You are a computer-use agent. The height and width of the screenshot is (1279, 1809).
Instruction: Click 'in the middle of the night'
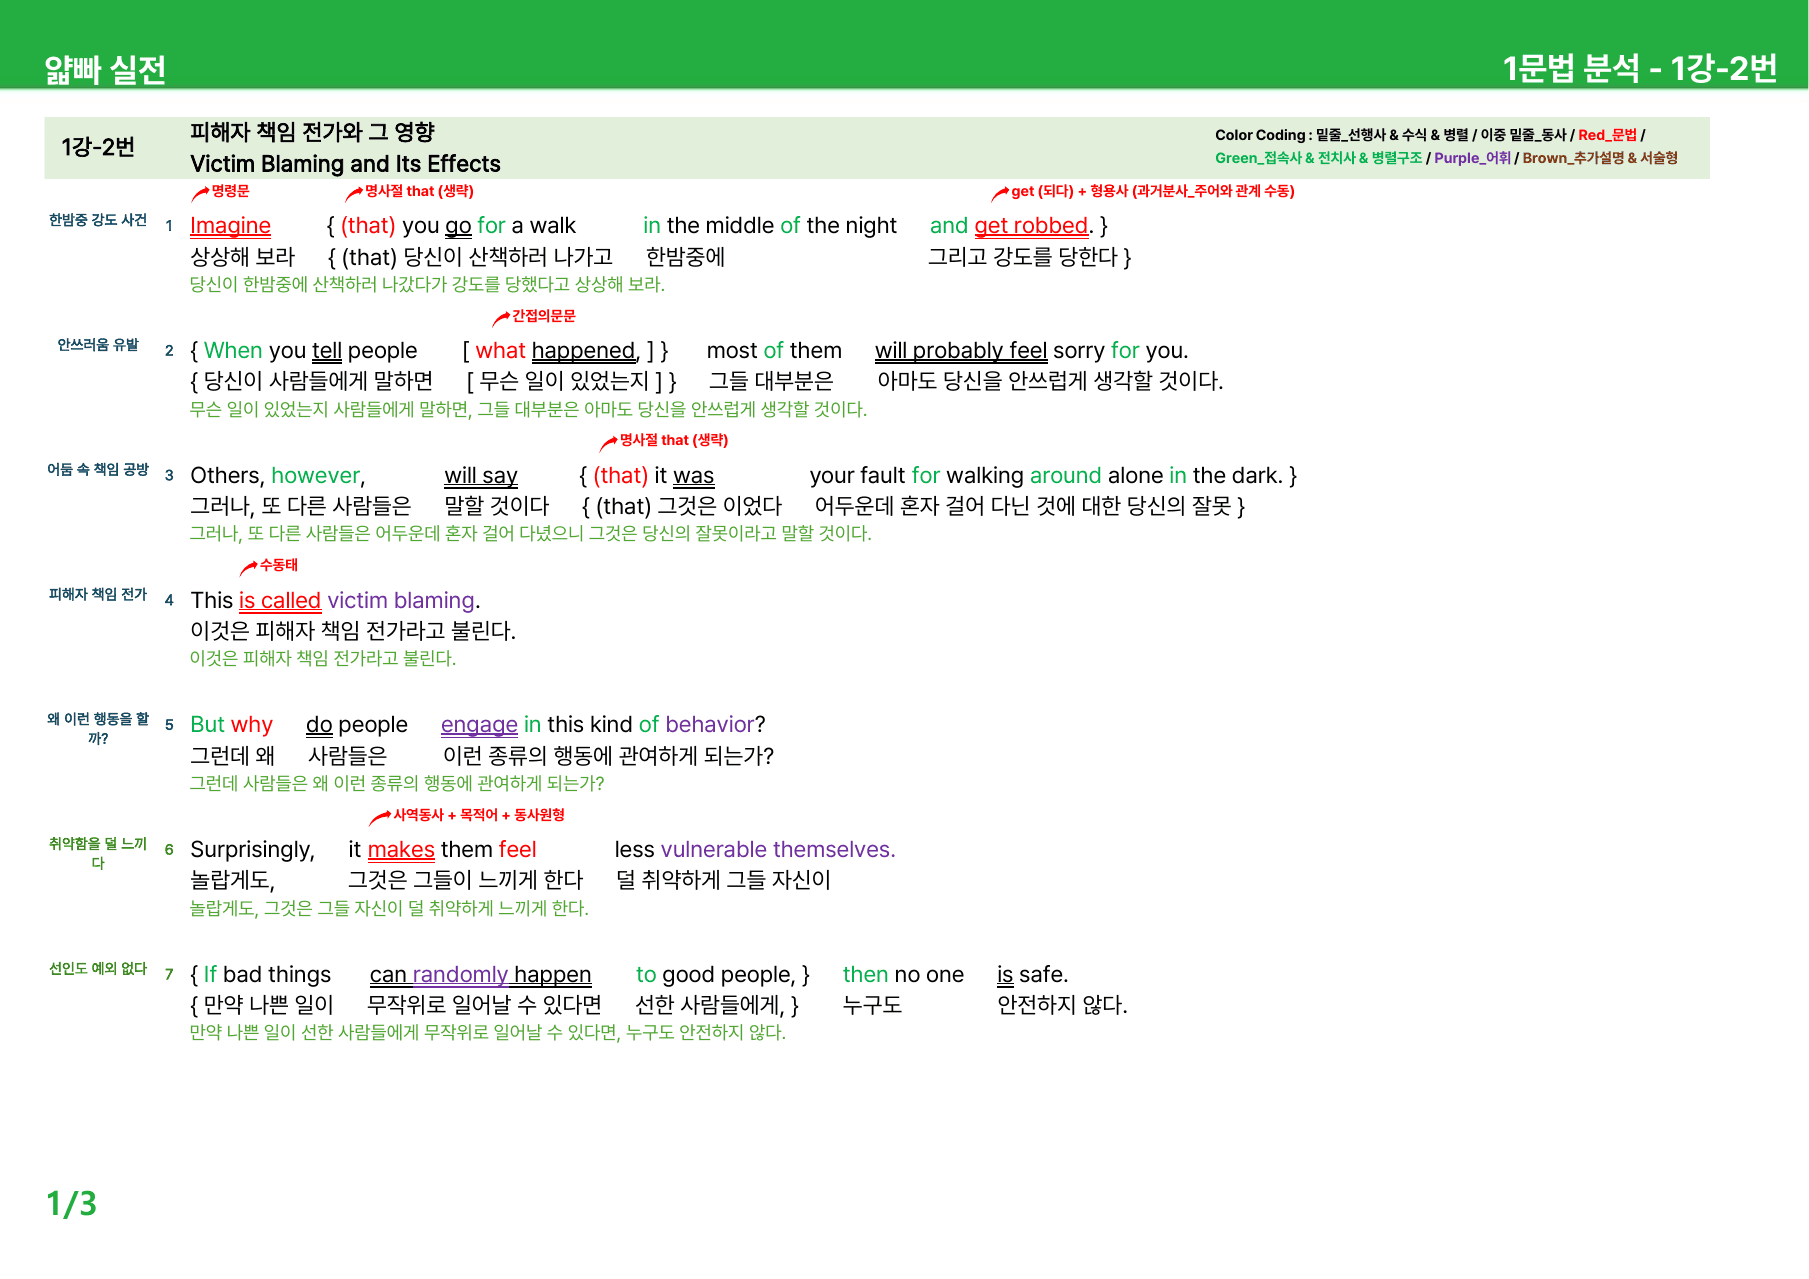pyautogui.click(x=770, y=226)
